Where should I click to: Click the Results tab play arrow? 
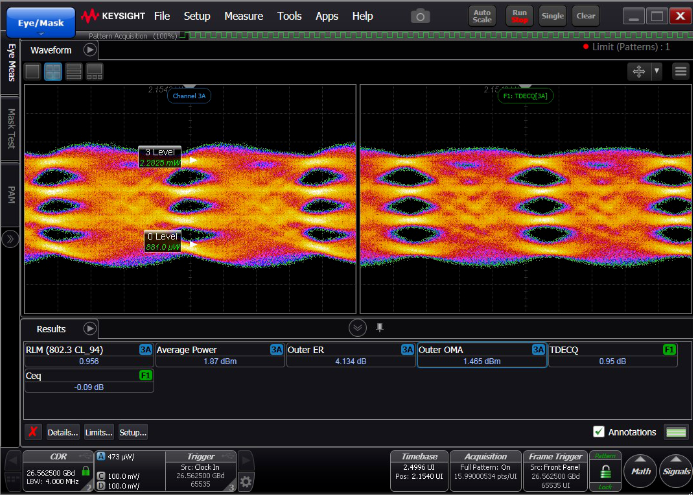tap(90, 329)
